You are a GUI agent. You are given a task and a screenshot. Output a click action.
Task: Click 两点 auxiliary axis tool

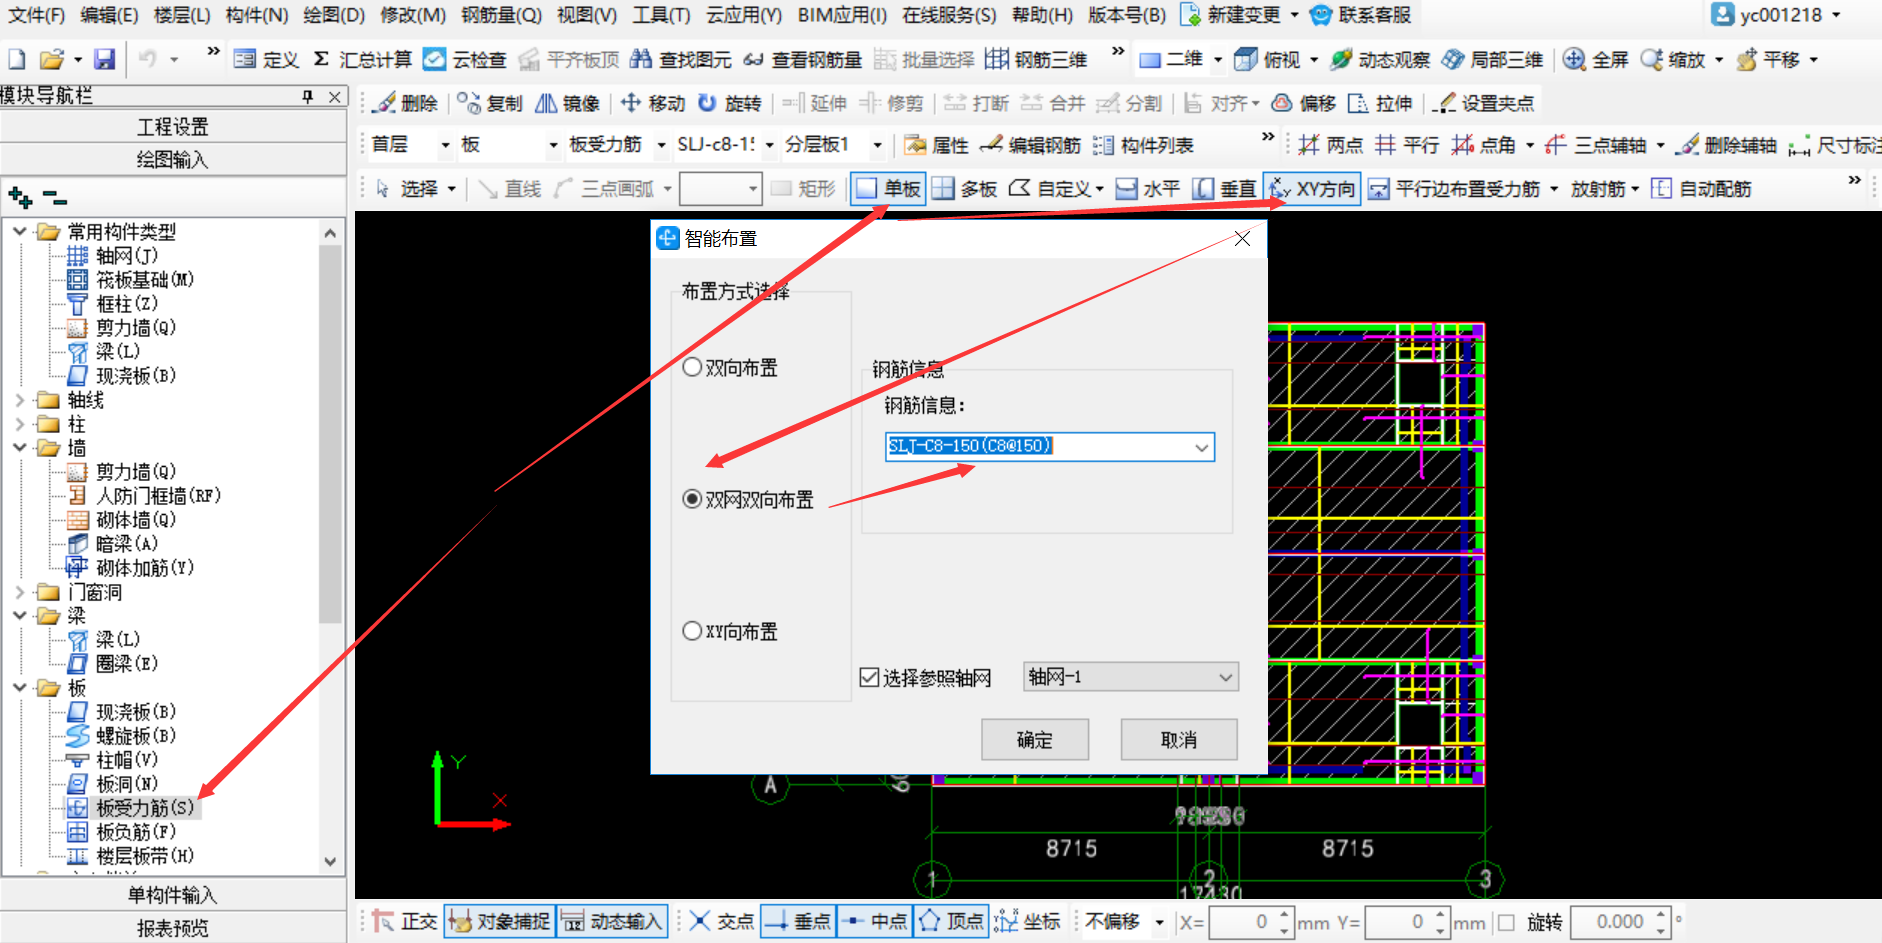[x=1330, y=145]
